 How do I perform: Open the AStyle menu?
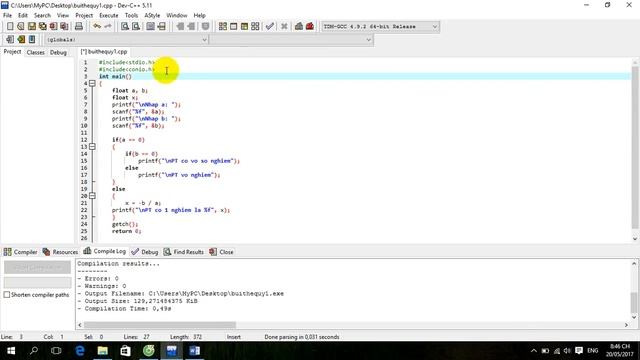[x=152, y=16]
